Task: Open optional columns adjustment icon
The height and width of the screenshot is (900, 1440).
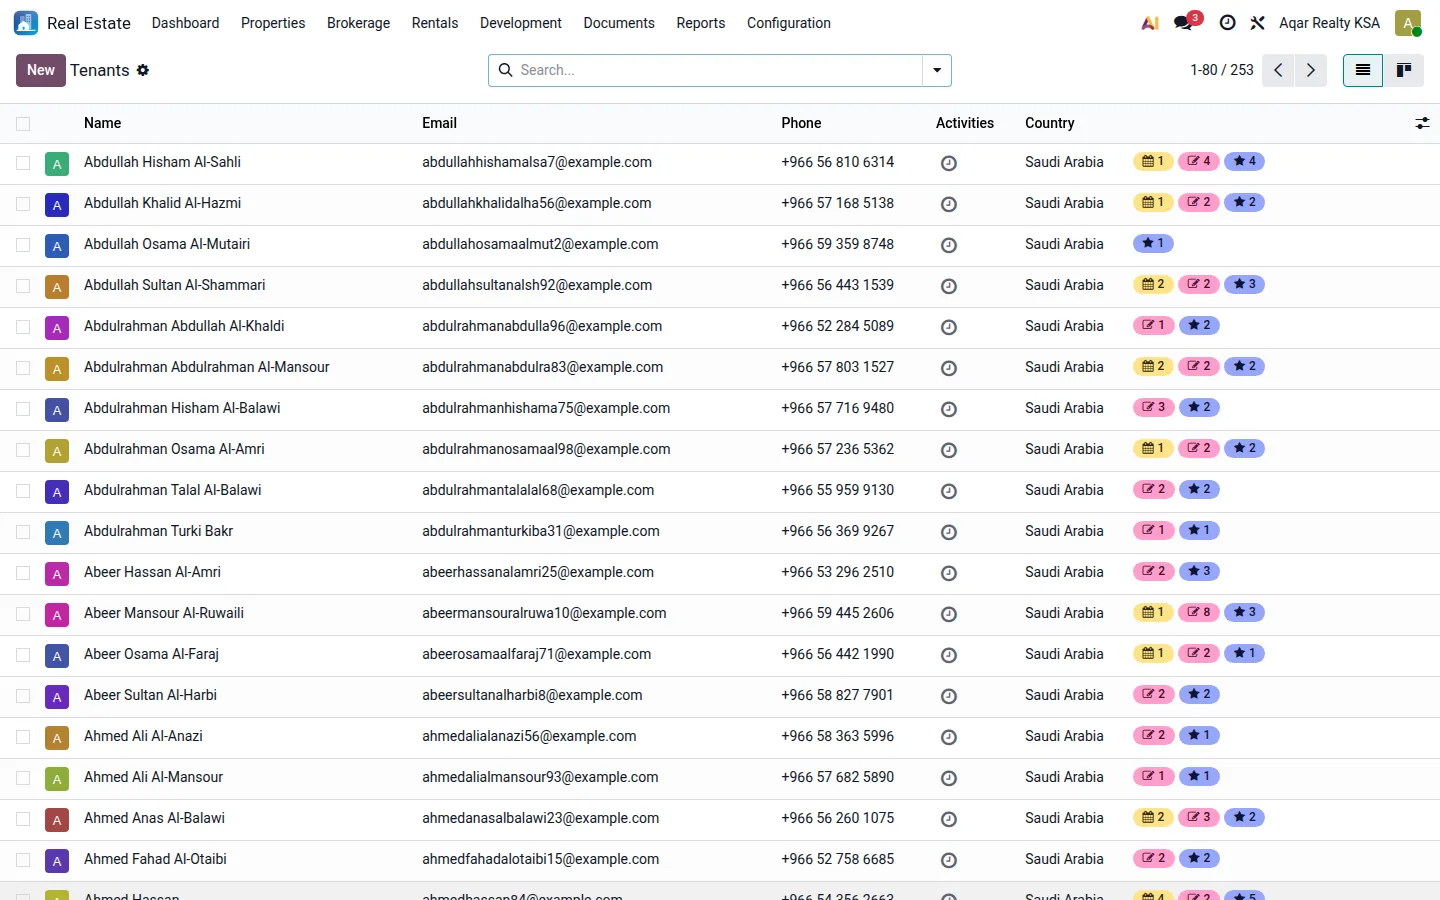Action: tap(1422, 123)
